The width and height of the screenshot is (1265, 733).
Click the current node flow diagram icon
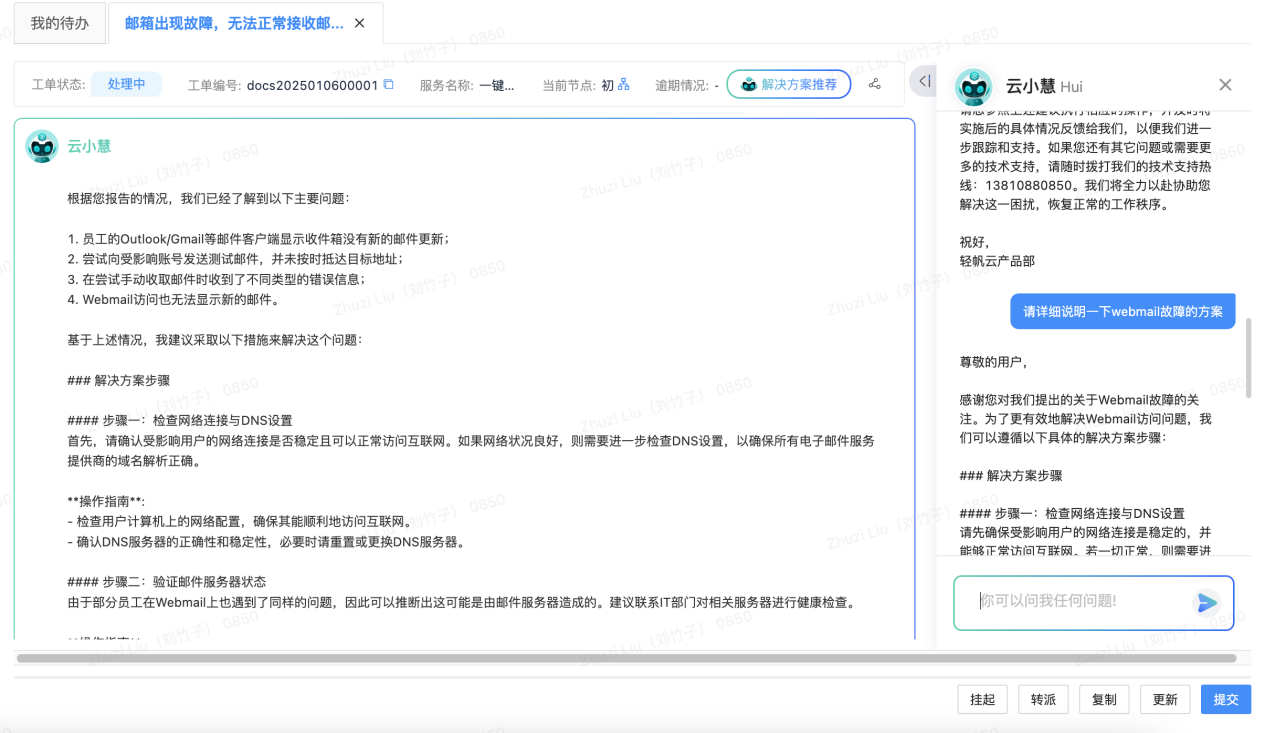[x=624, y=85]
